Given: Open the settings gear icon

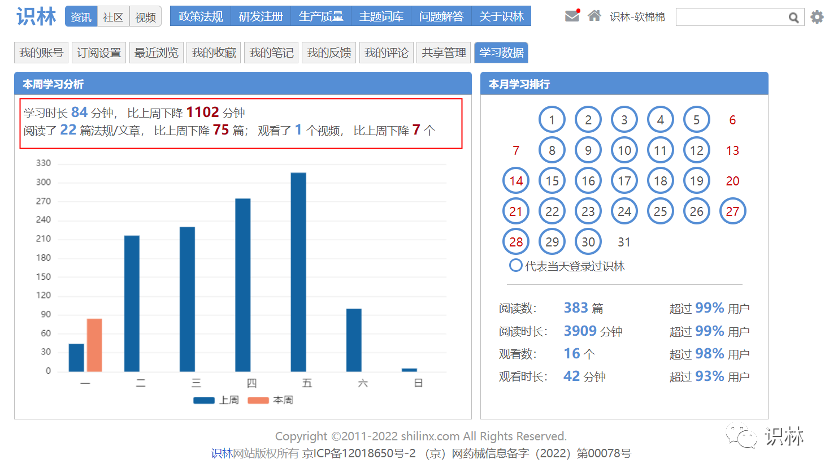Looking at the screenshot, I should [817, 17].
